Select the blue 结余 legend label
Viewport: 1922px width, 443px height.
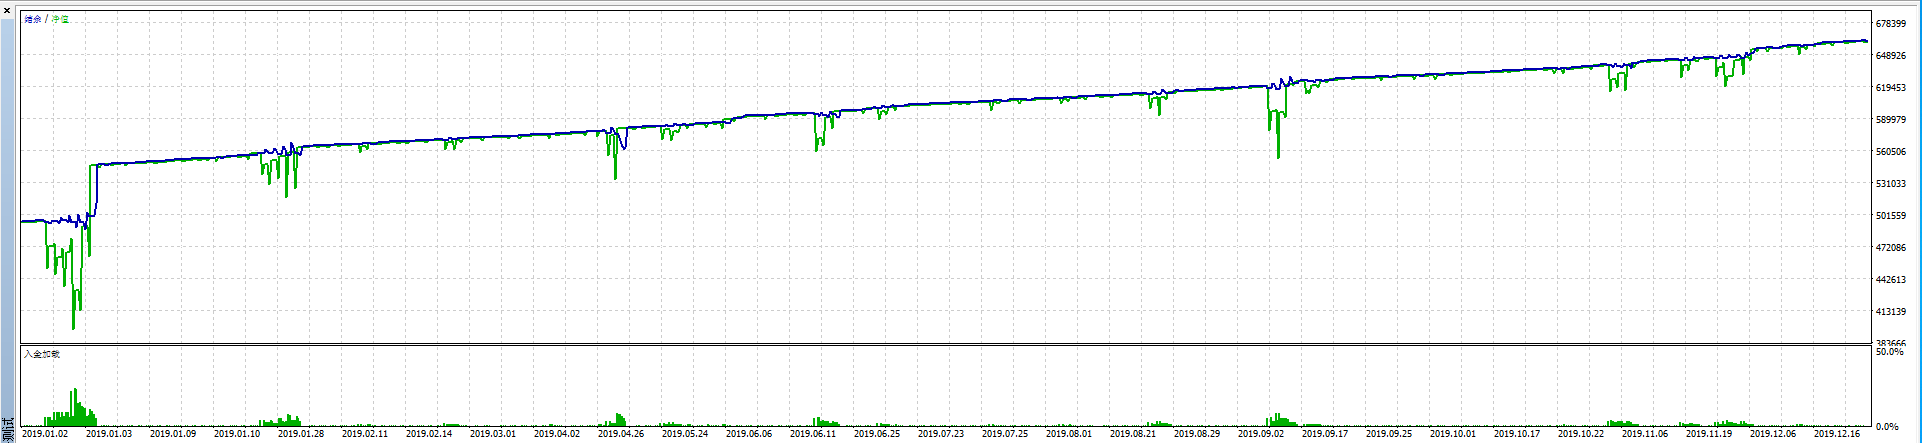33,20
